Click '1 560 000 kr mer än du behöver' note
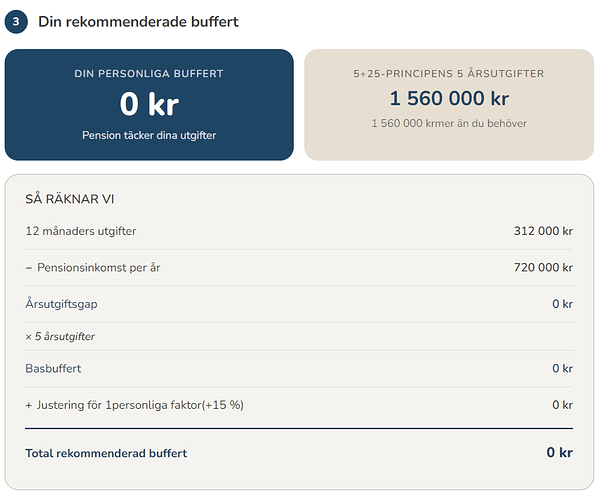The width and height of the screenshot is (611, 500). [449, 124]
